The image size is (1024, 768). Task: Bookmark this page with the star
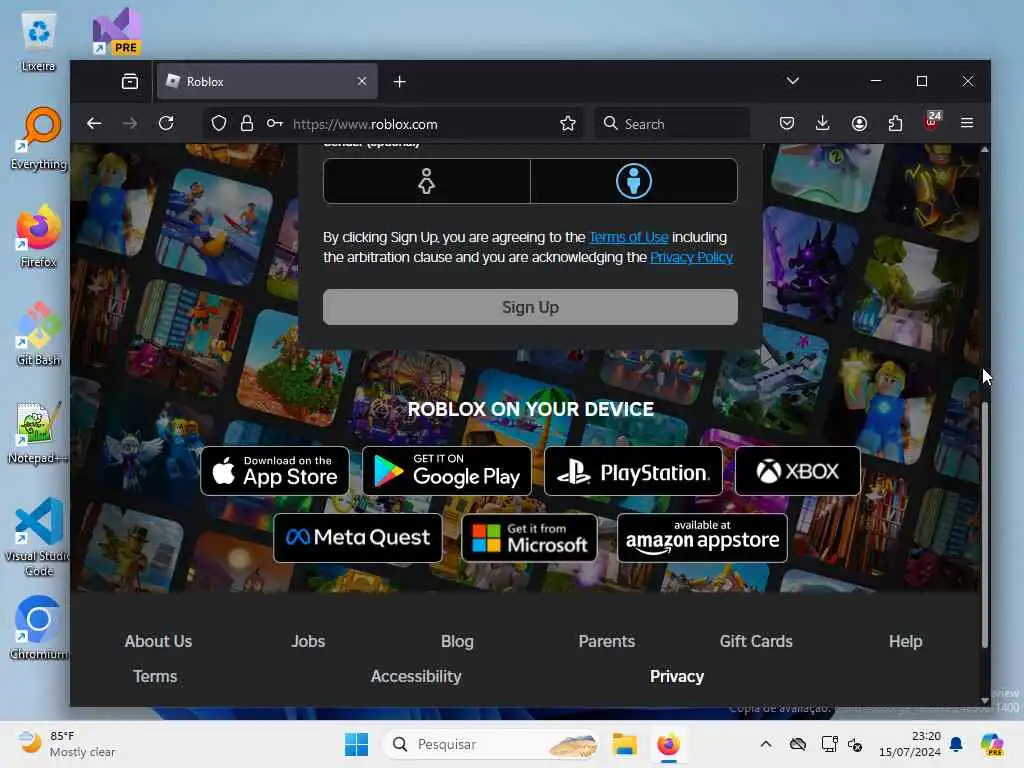[568, 123]
